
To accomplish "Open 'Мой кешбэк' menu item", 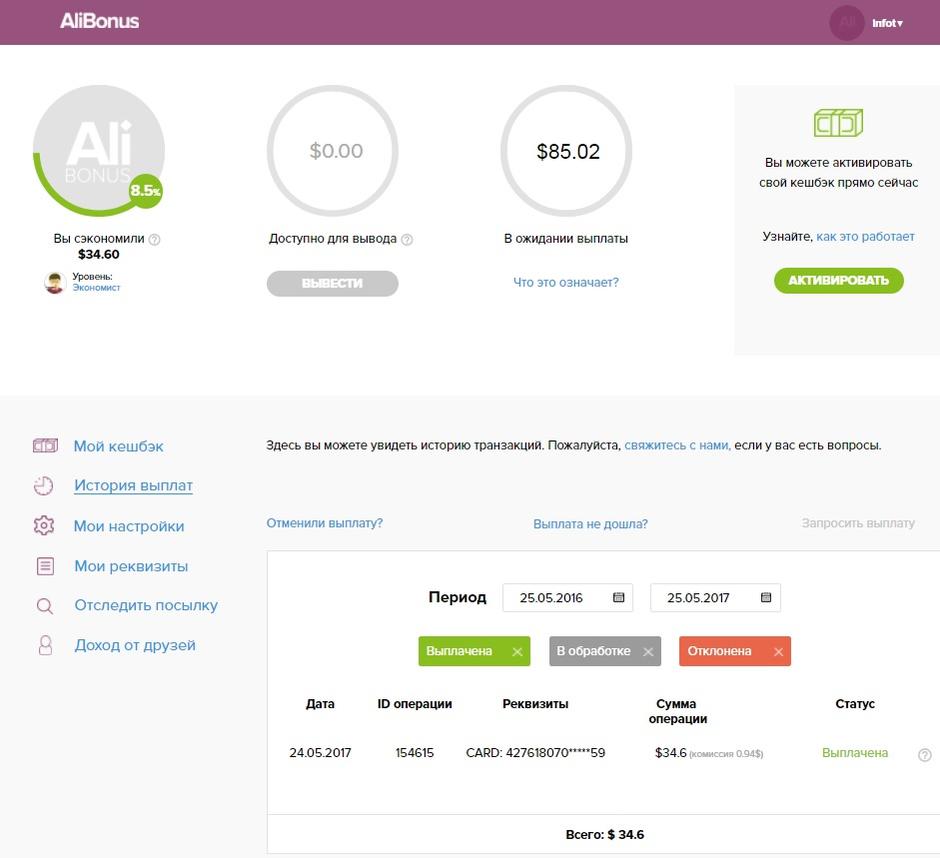I will coord(118,446).
